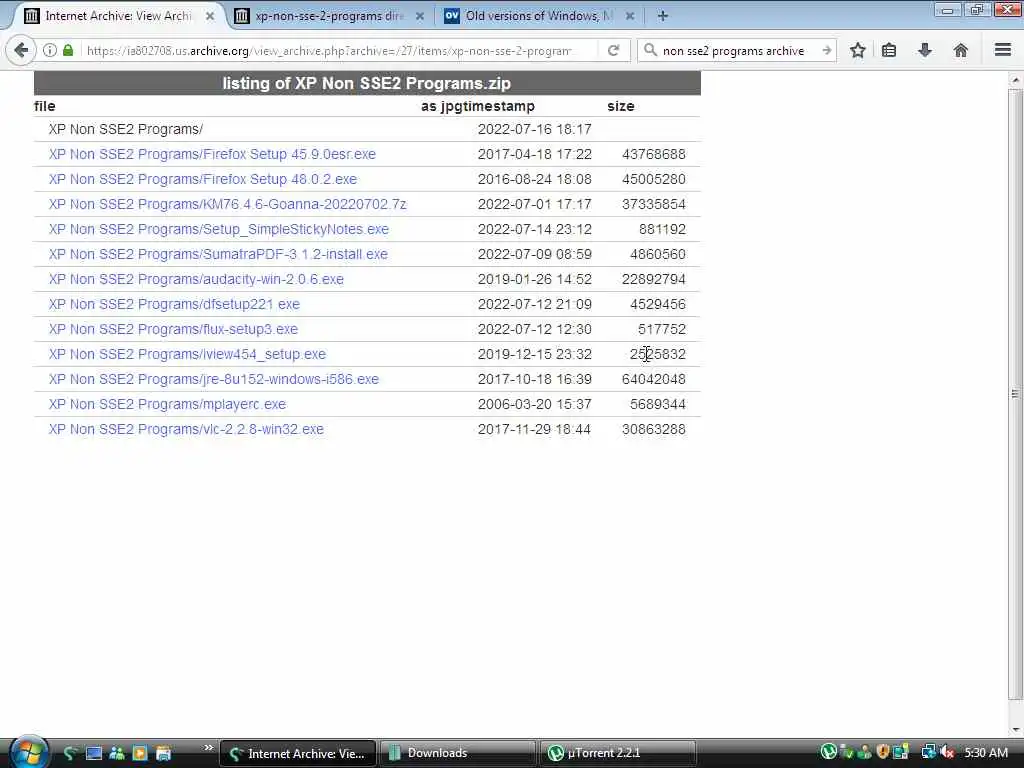Open media player quick launch icon
This screenshot has width=1024, height=768.
coord(140,753)
